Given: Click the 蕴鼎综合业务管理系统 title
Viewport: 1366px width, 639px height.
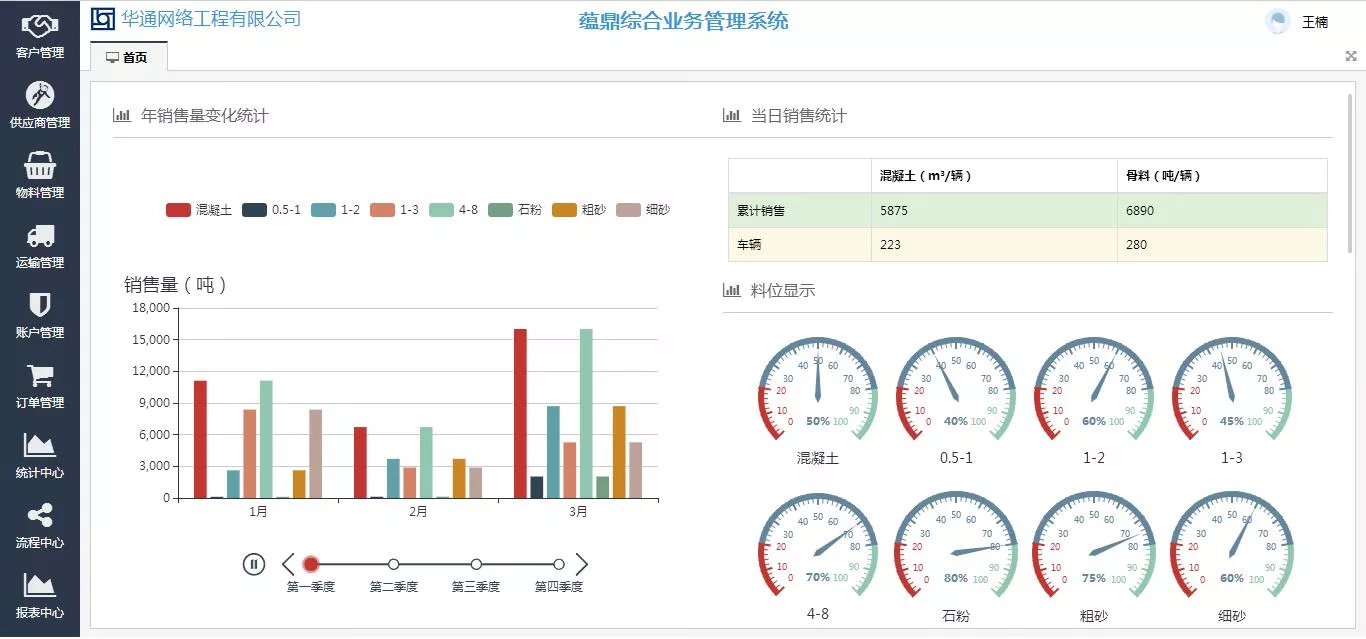Looking at the screenshot, I should (684, 21).
